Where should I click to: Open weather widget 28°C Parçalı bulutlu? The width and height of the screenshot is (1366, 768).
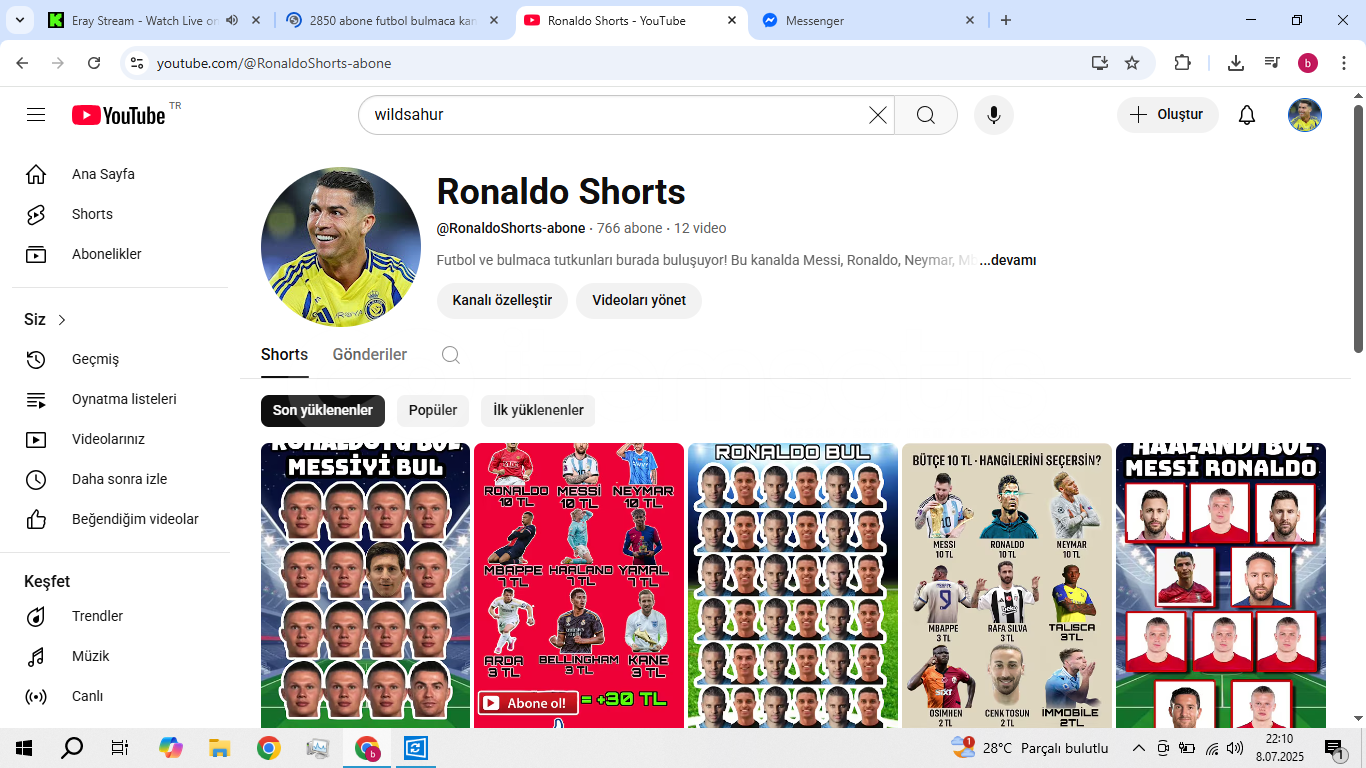[x=1030, y=748]
